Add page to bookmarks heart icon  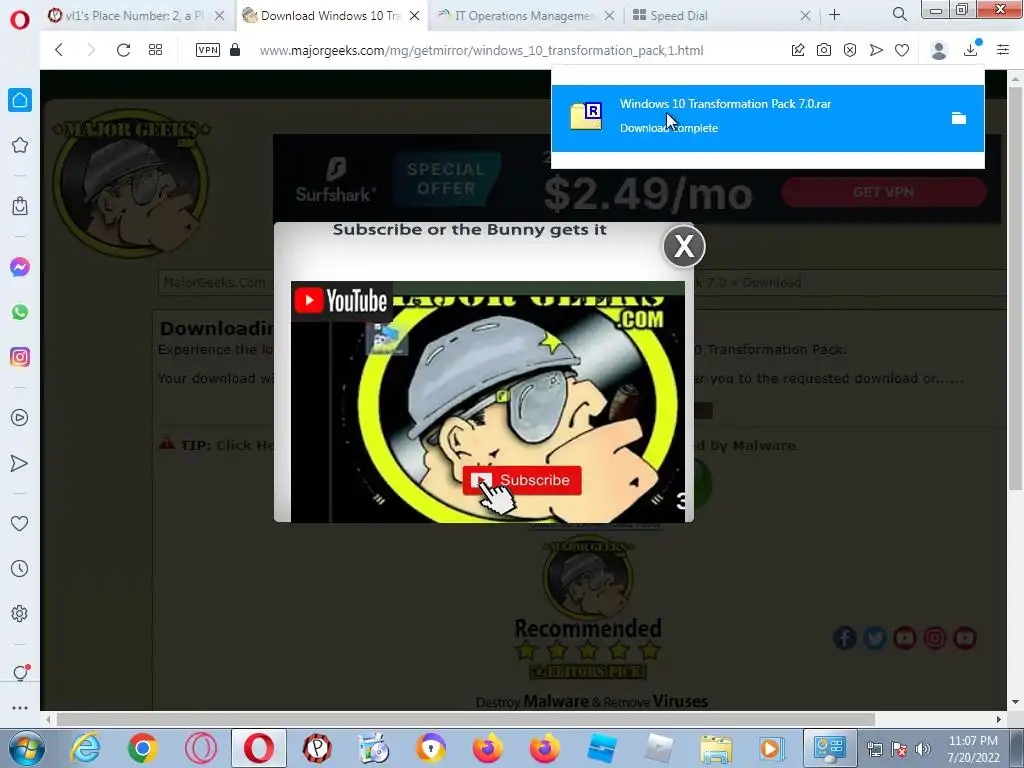pyautogui.click(x=902, y=50)
